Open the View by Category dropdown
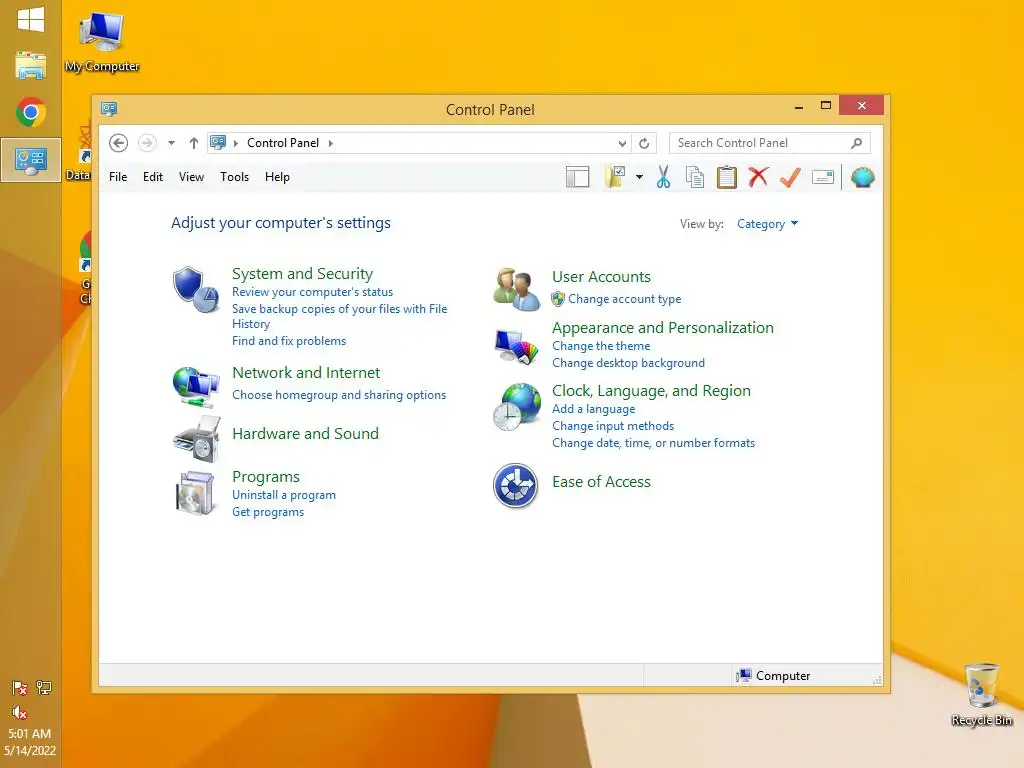 point(767,224)
